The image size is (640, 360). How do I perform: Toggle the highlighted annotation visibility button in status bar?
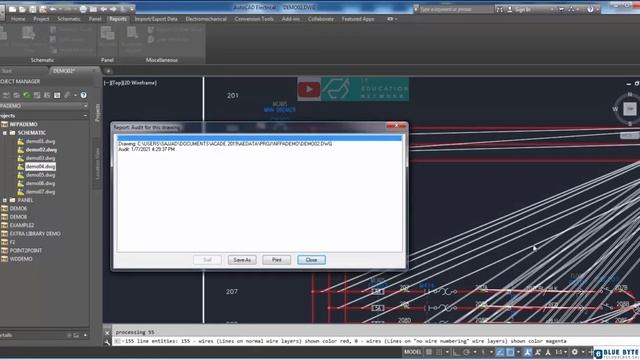pyautogui.click(x=527, y=352)
